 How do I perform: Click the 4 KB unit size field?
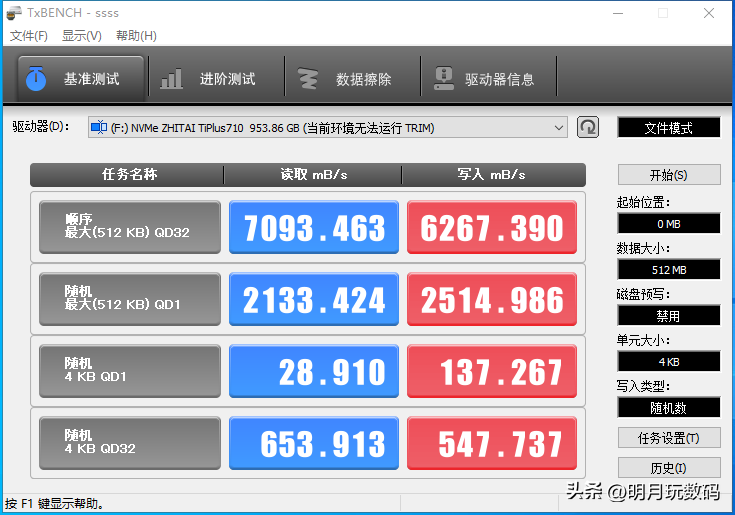coord(669,361)
